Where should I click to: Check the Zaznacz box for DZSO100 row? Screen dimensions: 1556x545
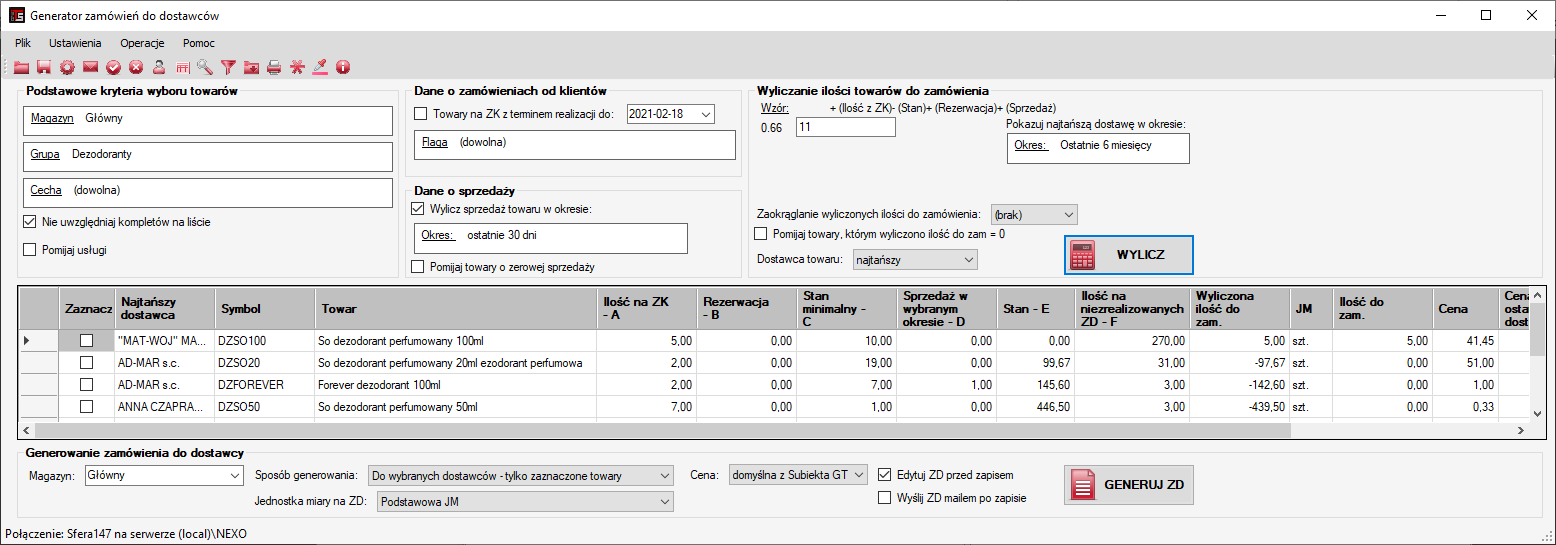tap(86, 341)
